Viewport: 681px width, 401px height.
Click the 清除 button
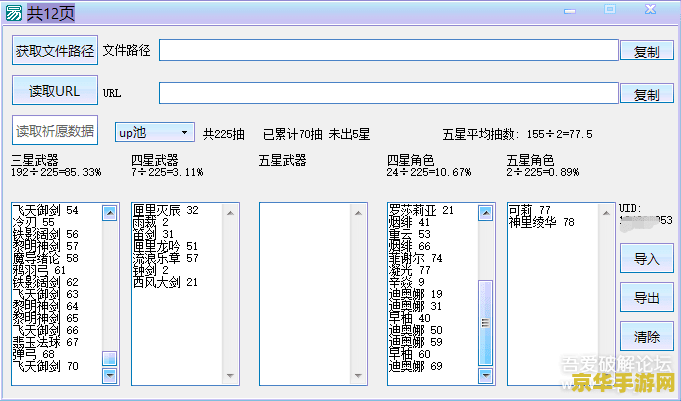click(x=647, y=336)
